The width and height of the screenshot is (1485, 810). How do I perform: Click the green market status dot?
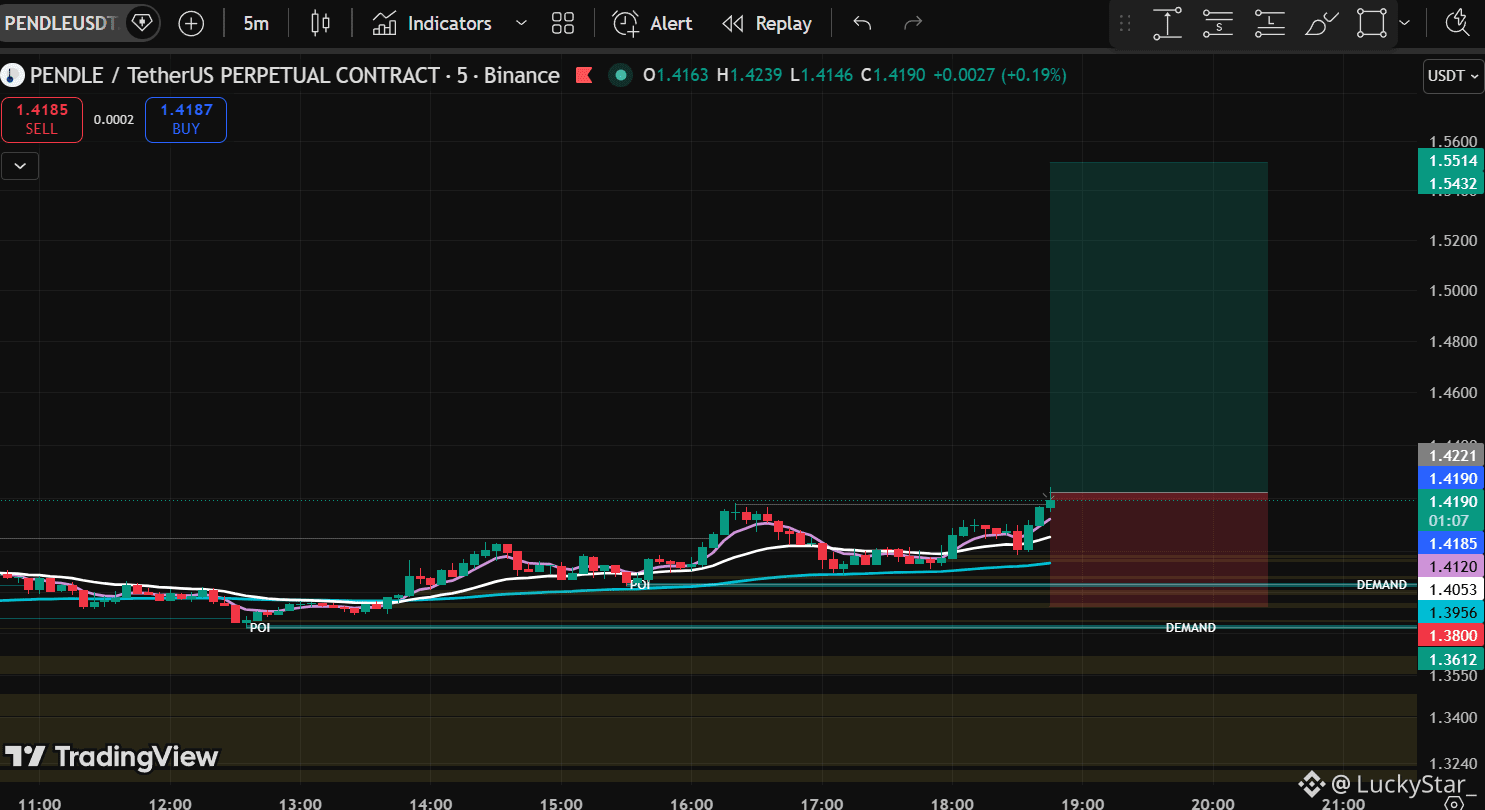[621, 75]
